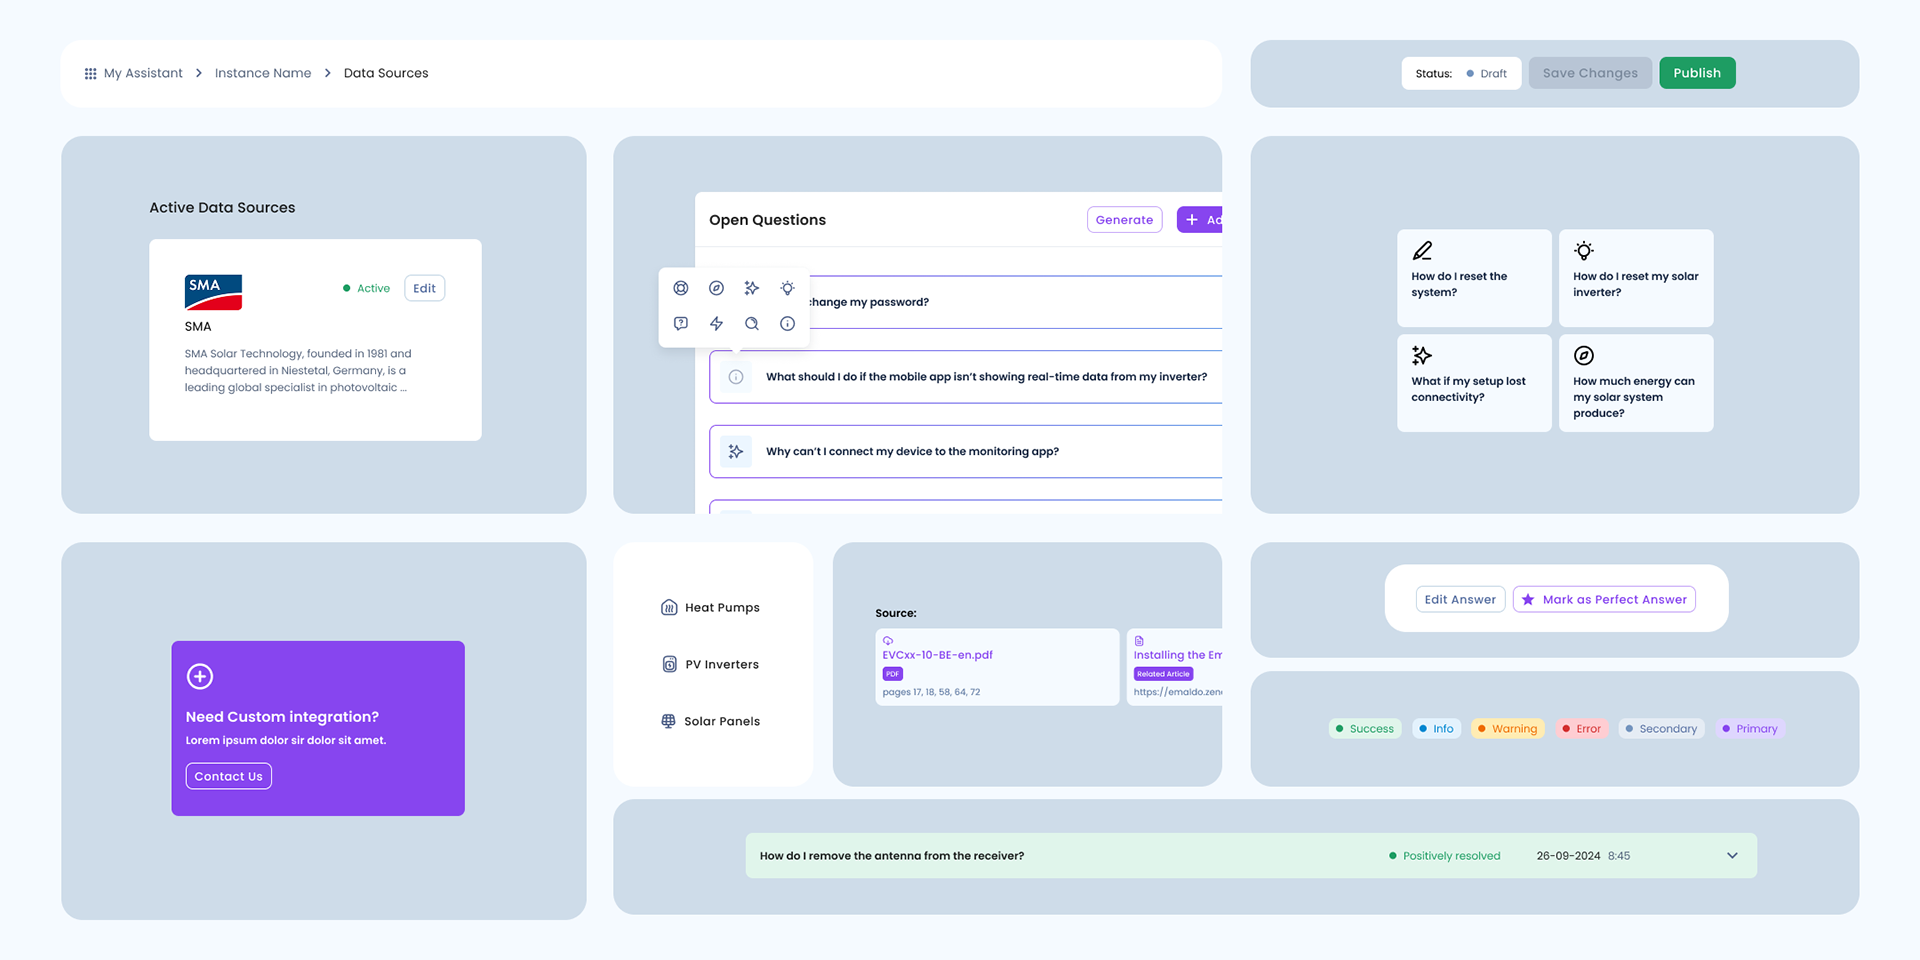This screenshot has height=960, width=1920.
Task: Click the info icon on the mobile app question
Action: click(736, 377)
